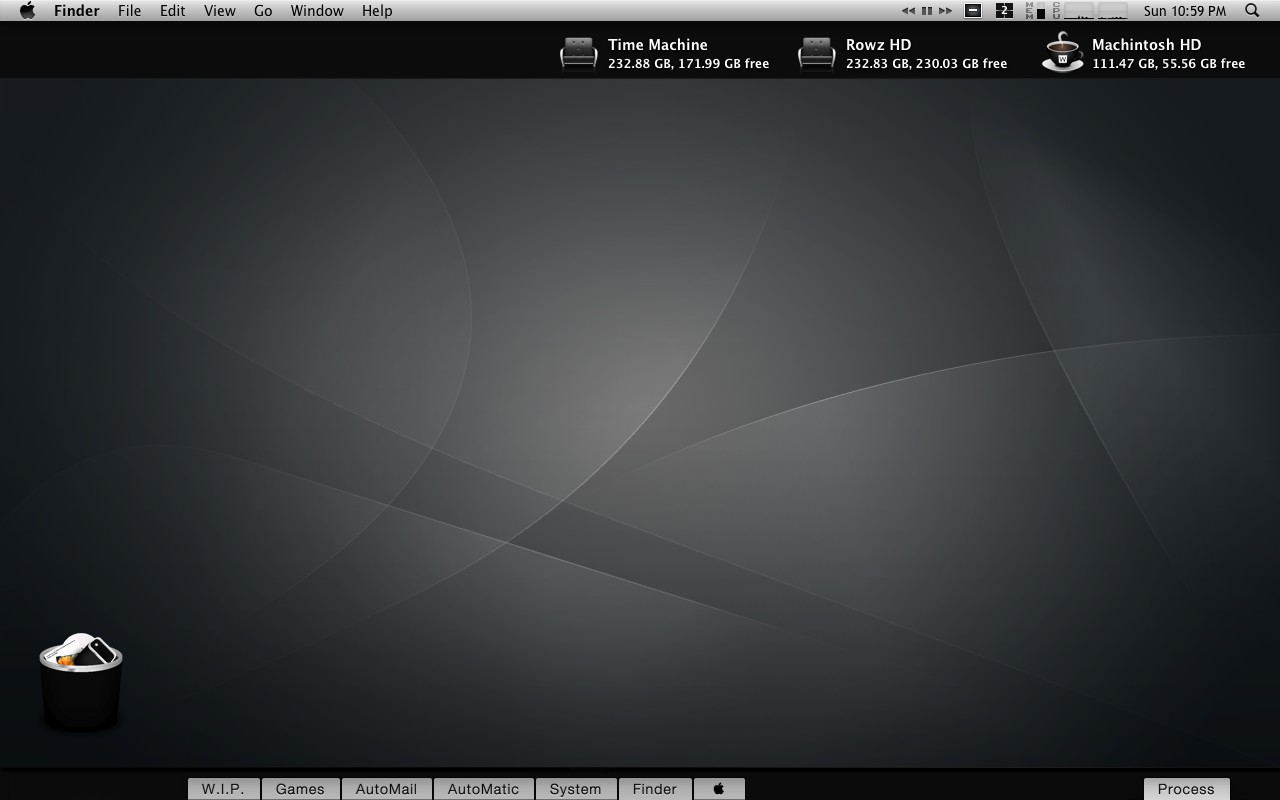1280x800 pixels.
Task: Open the AutoMail tab
Action: (386, 789)
